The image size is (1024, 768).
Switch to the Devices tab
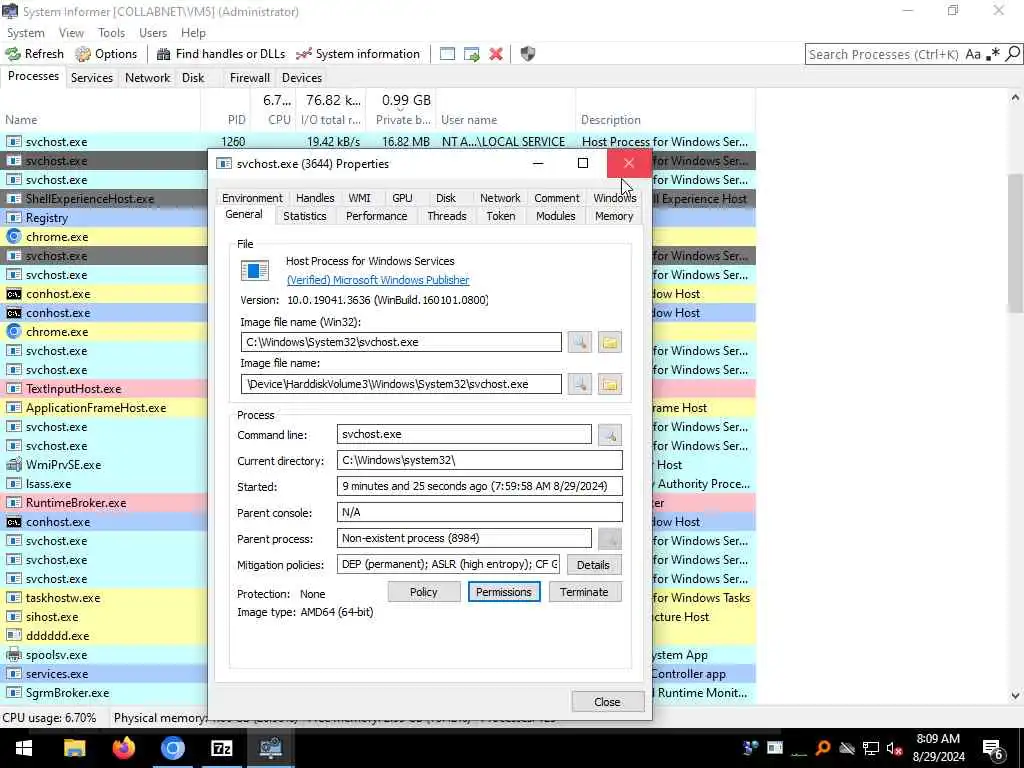pyautogui.click(x=302, y=78)
